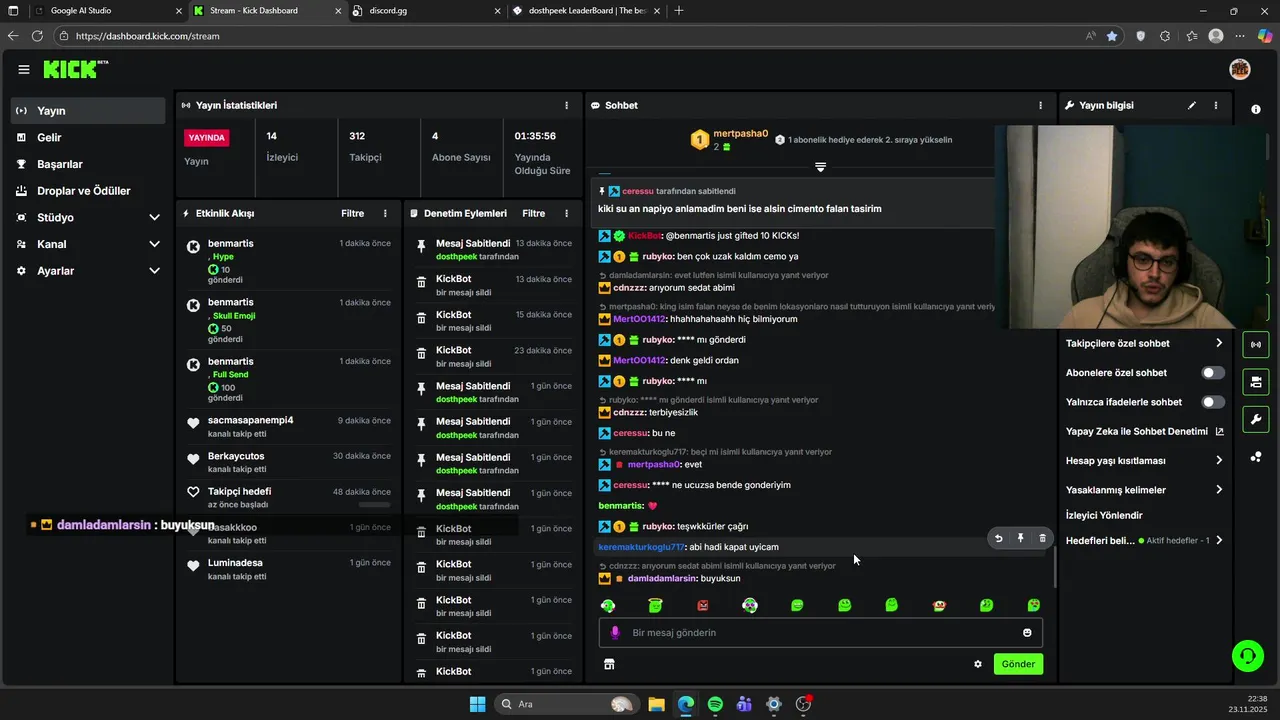Image resolution: width=1280 pixels, height=720 pixels.
Task: Click the taskbar search box Ara
Action: (x=566, y=704)
